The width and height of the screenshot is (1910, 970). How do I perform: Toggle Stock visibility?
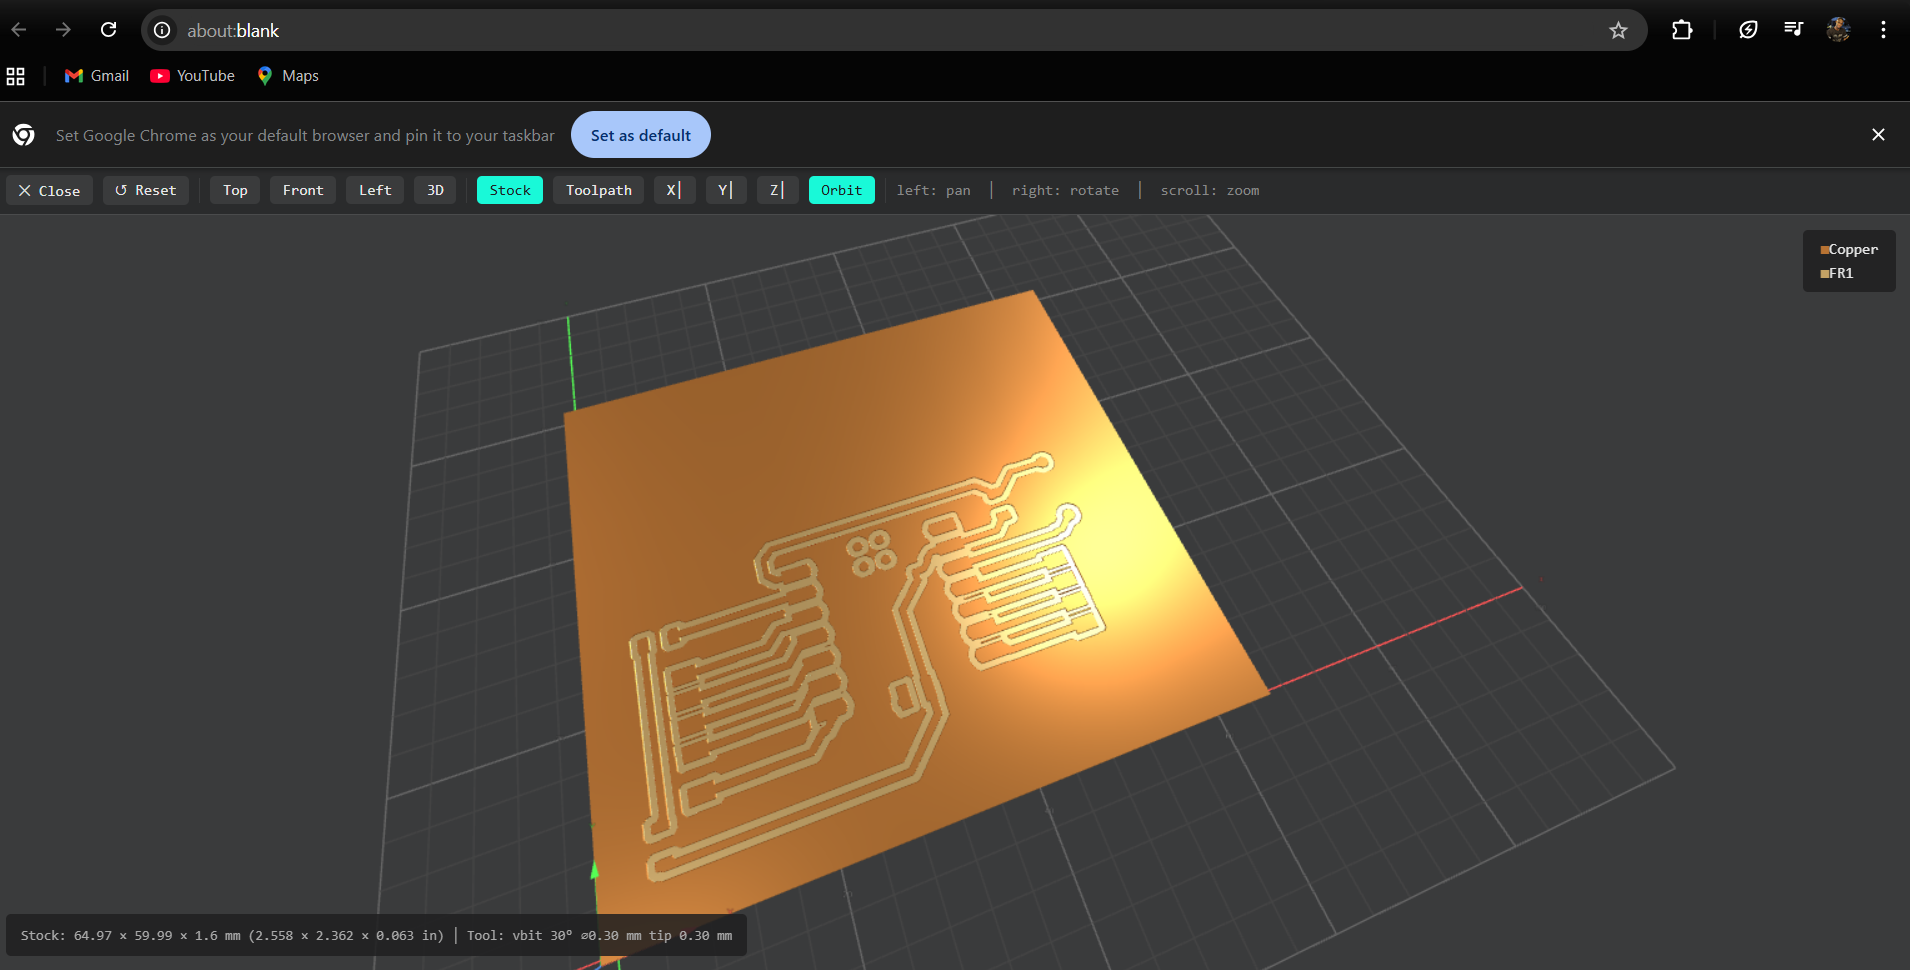pyautogui.click(x=510, y=190)
